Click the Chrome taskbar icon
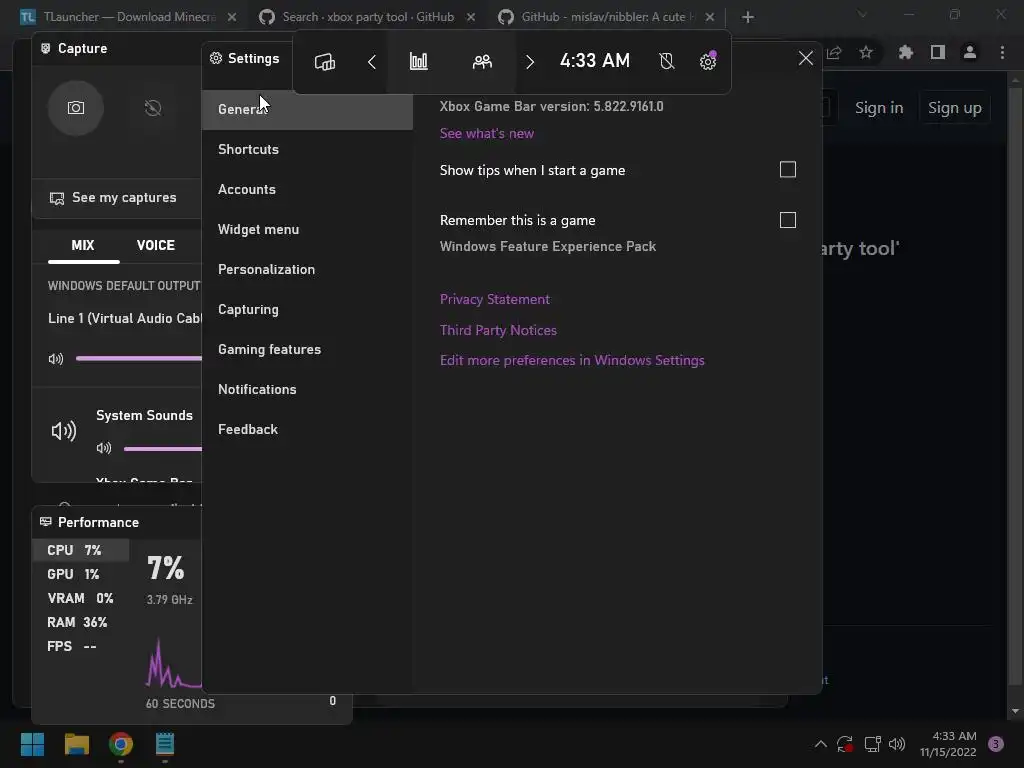The height and width of the screenshot is (768, 1024). [x=121, y=744]
